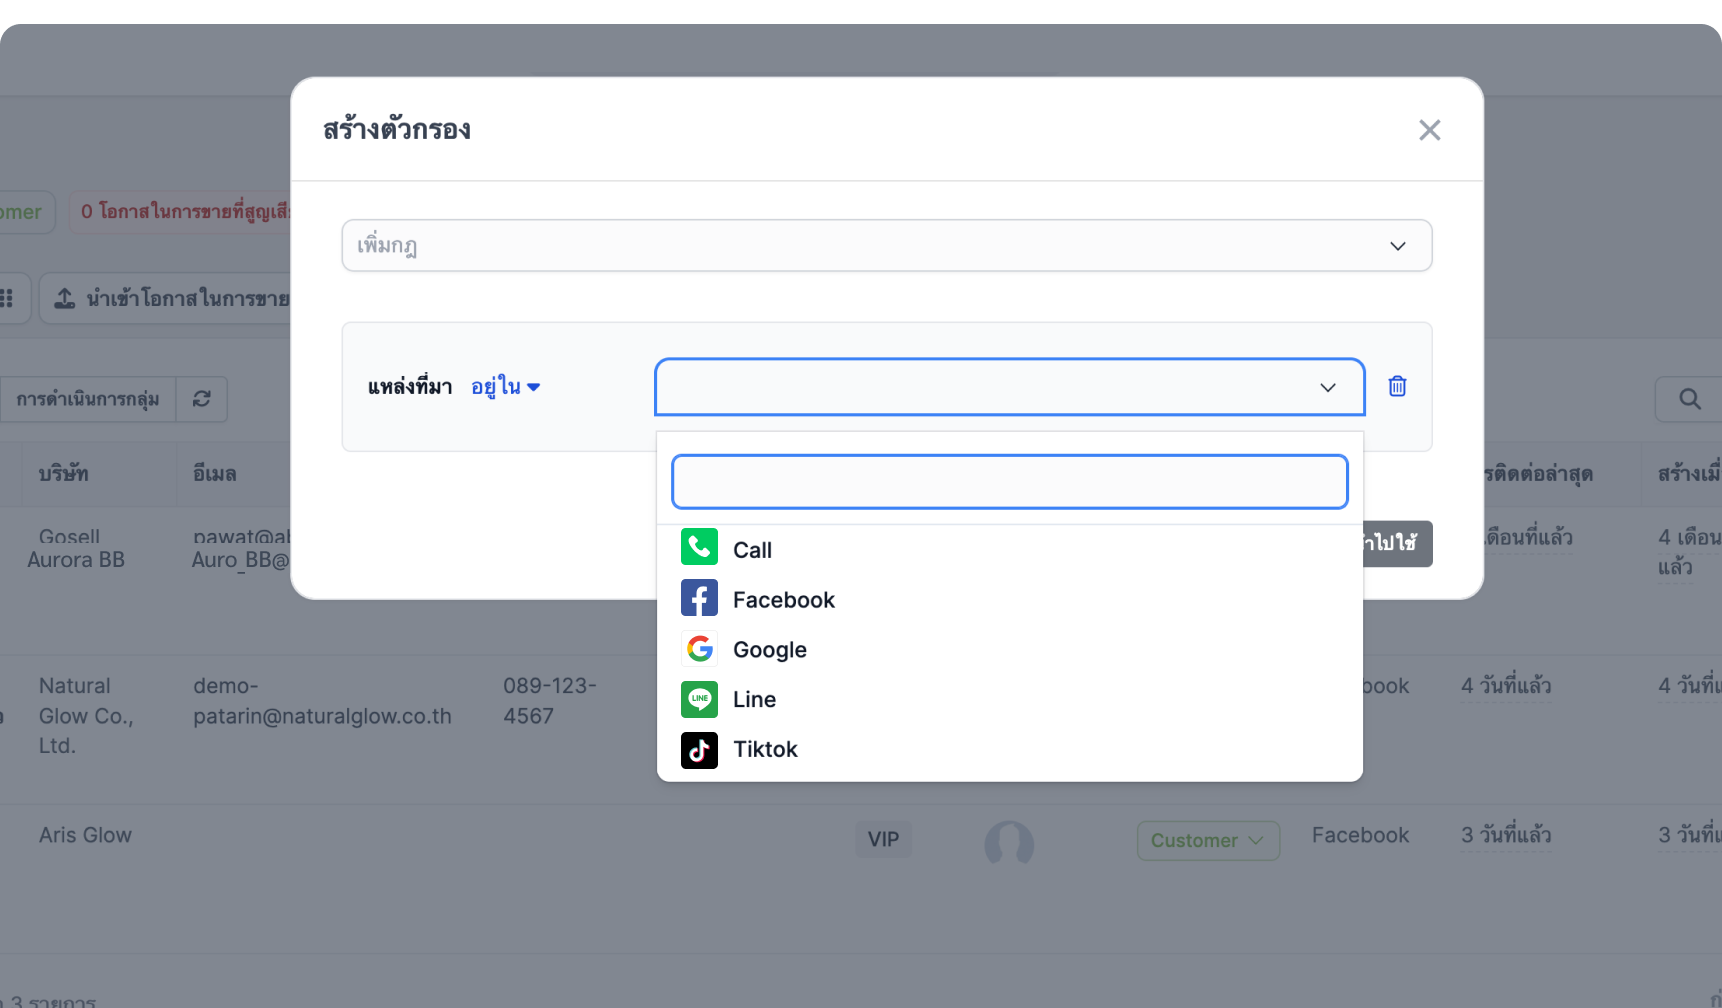Image resolution: width=1722 pixels, height=1008 pixels.
Task: Click the อีเมล column header
Action: [214, 474]
